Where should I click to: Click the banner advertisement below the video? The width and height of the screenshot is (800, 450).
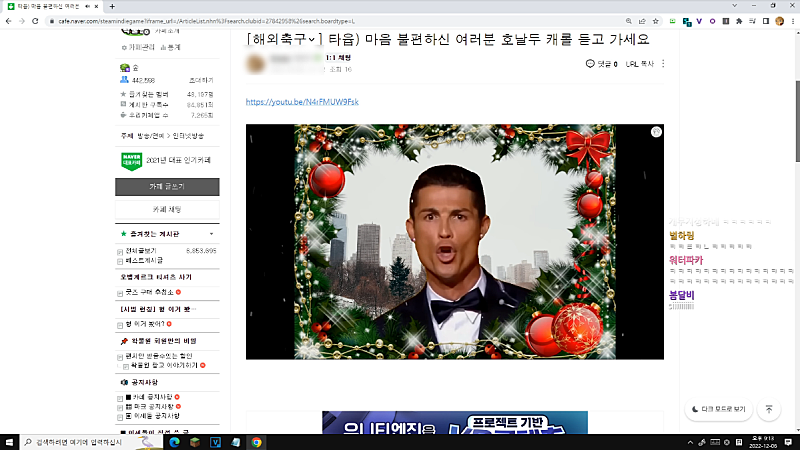pyautogui.click(x=455, y=422)
